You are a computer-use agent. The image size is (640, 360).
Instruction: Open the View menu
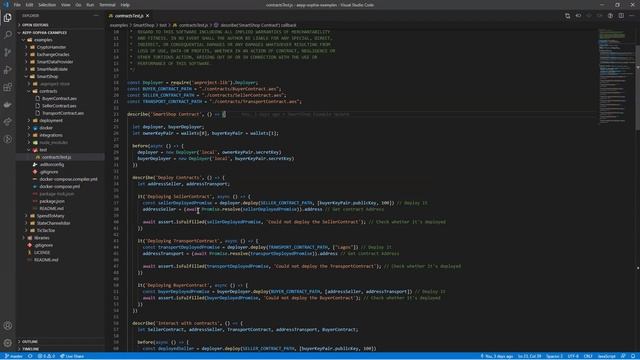click(x=66, y=5)
